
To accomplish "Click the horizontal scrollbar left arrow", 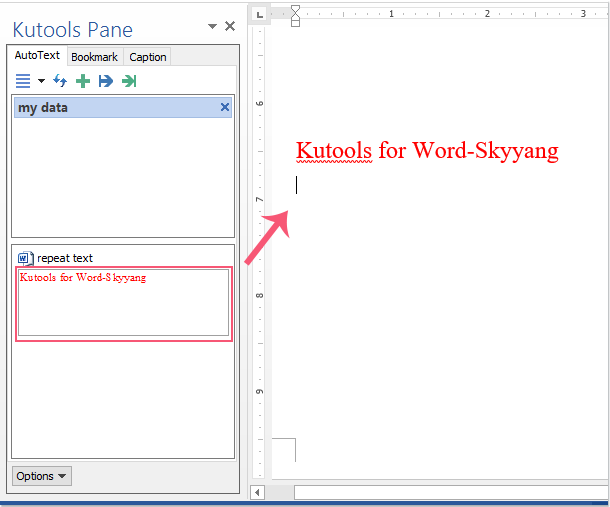I will pyautogui.click(x=257, y=493).
